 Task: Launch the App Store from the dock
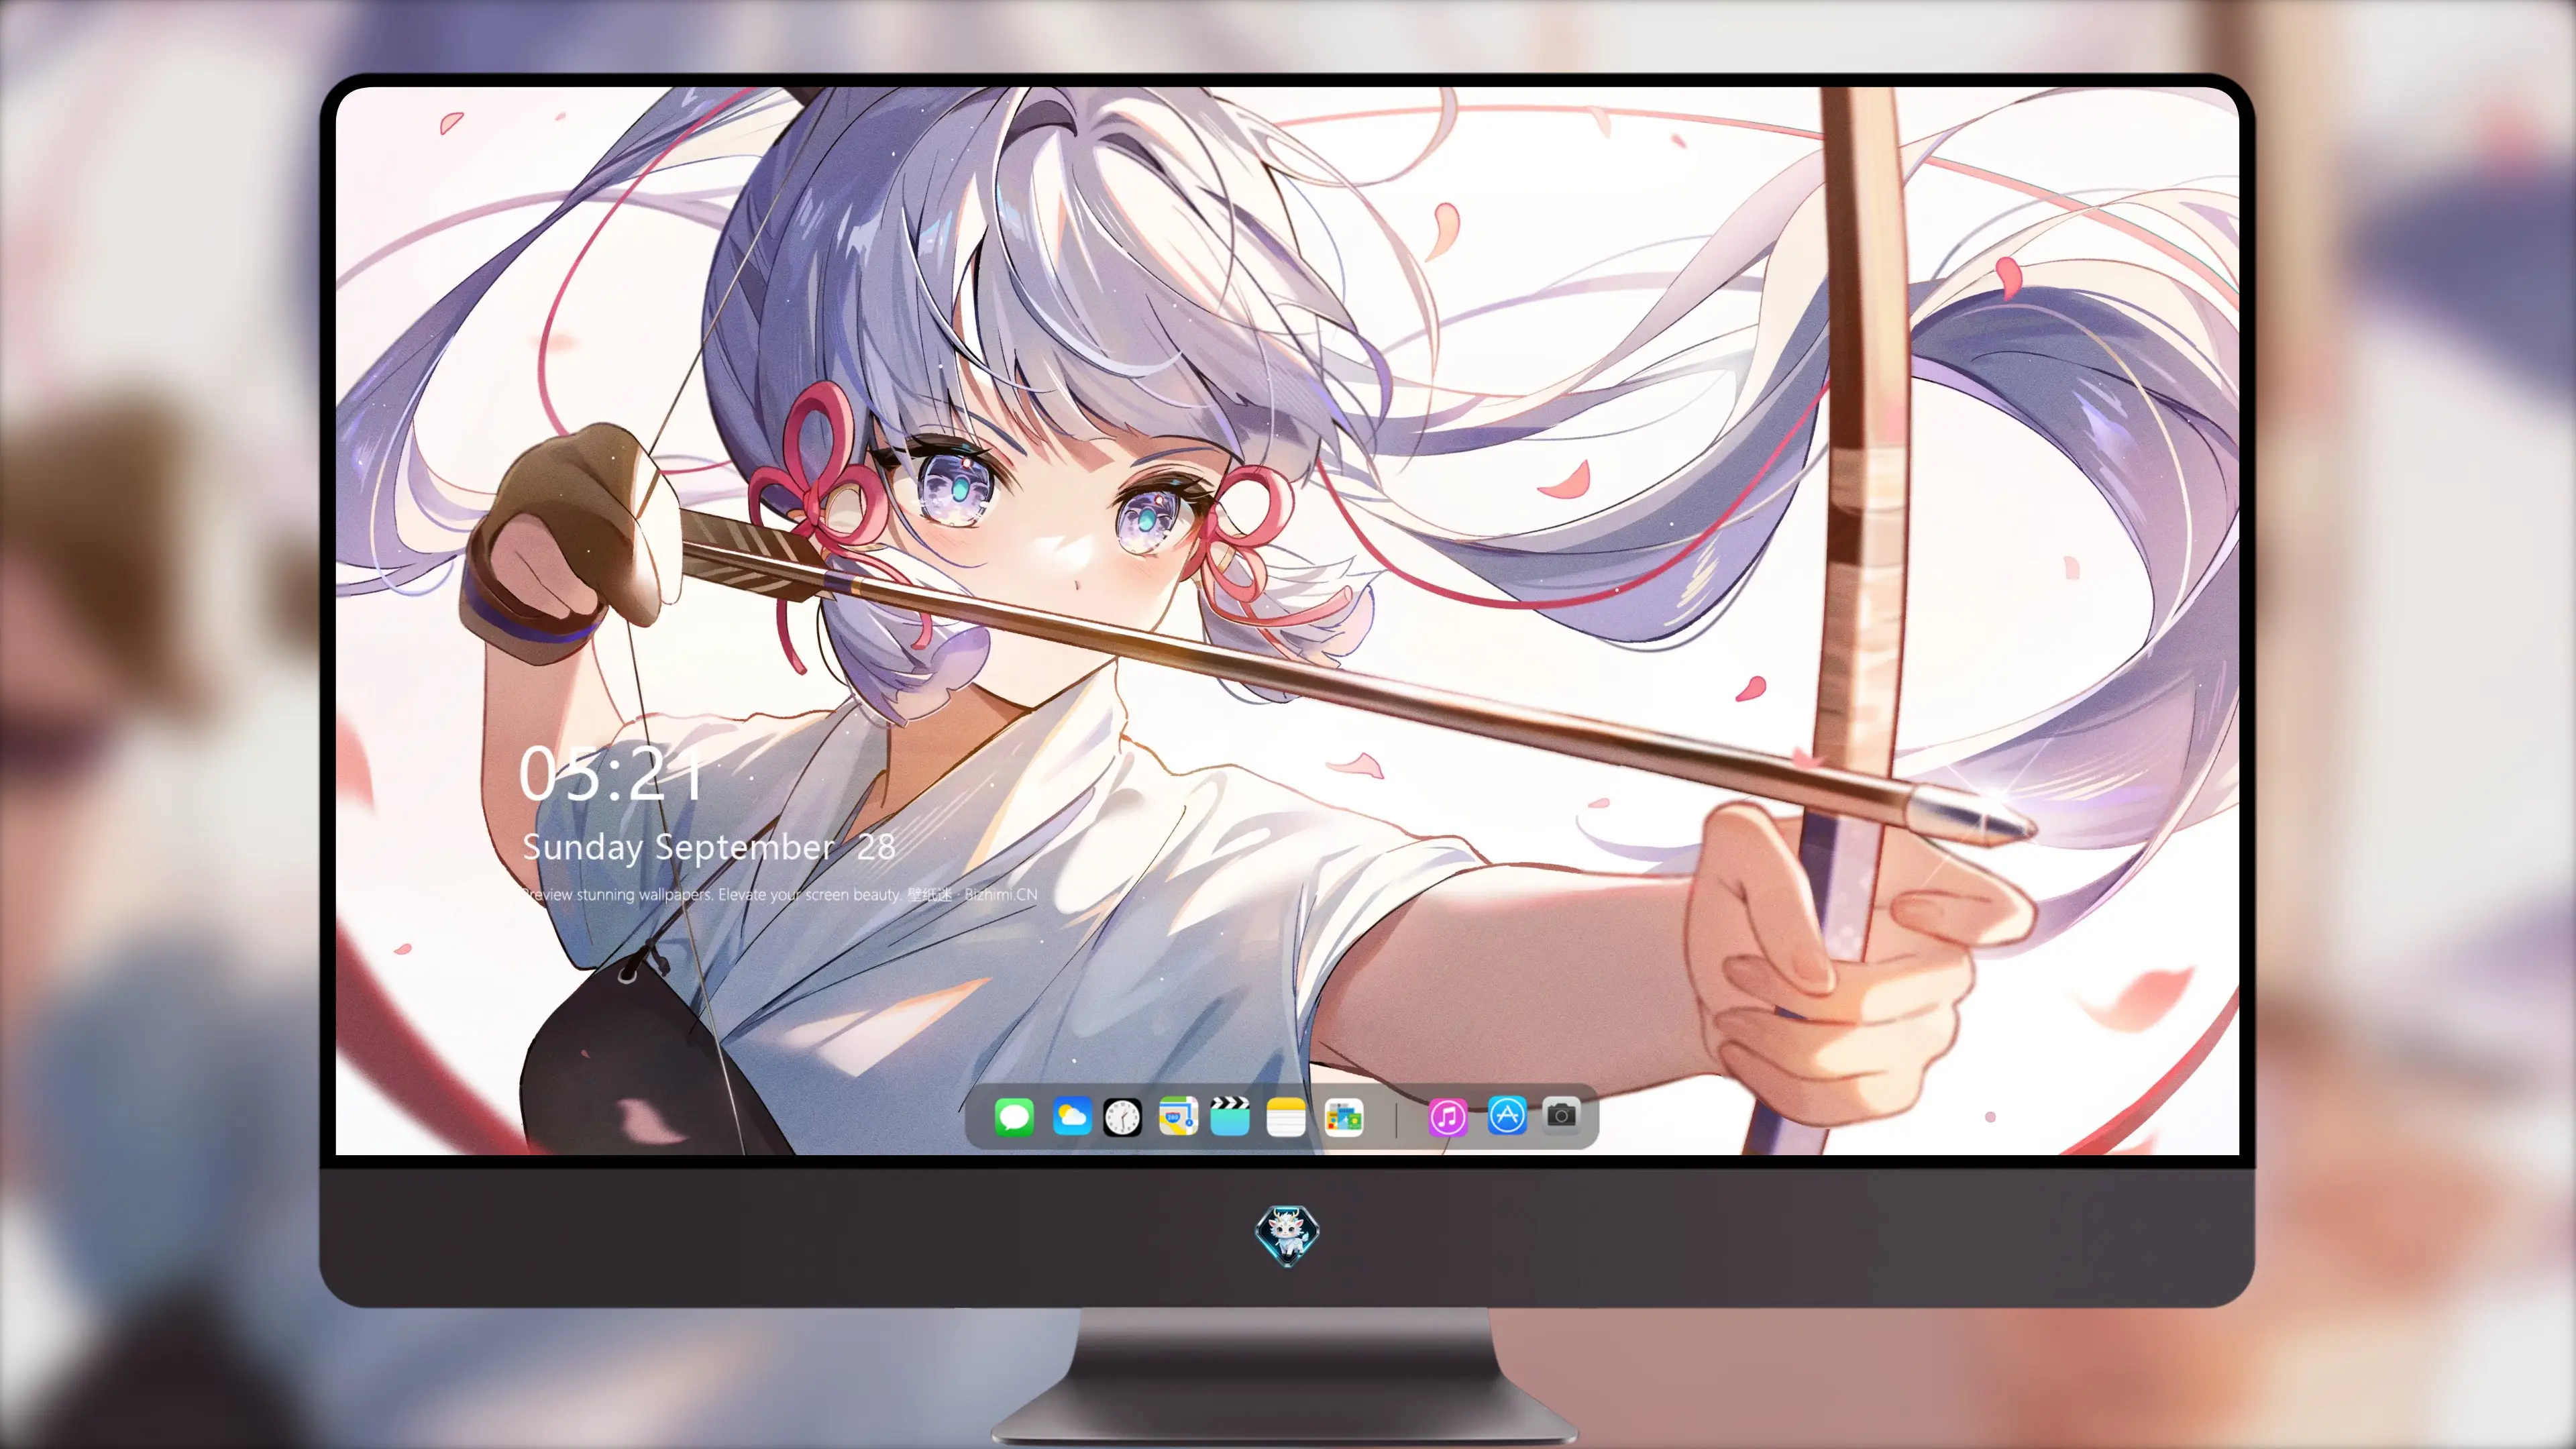click(x=1507, y=1115)
